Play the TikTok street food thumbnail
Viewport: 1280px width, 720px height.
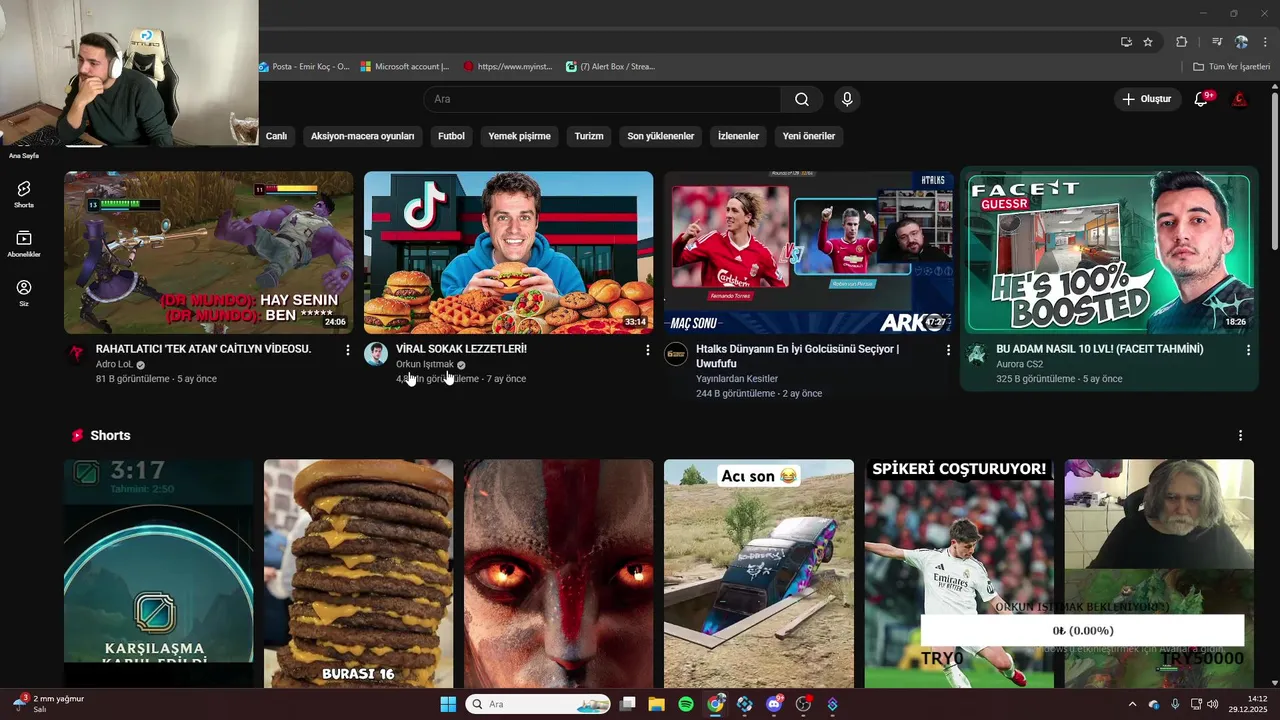click(x=508, y=252)
